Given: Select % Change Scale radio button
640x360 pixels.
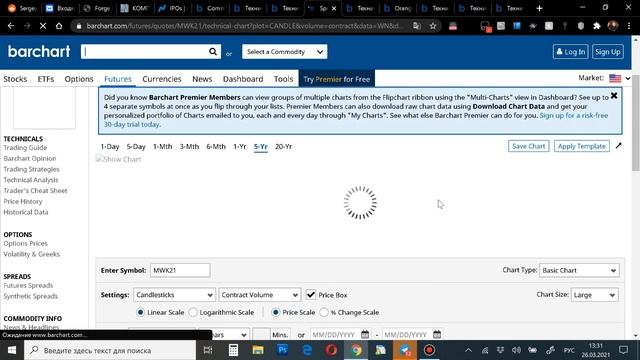Looking at the screenshot, I should coord(324,312).
